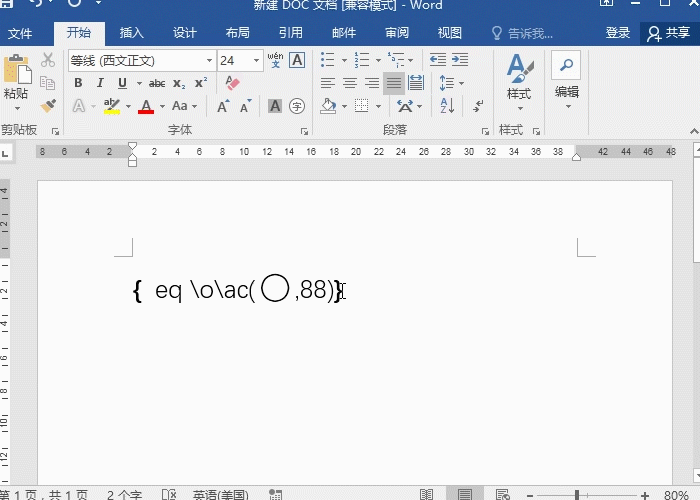Switch to the 布局 tab

point(238,33)
